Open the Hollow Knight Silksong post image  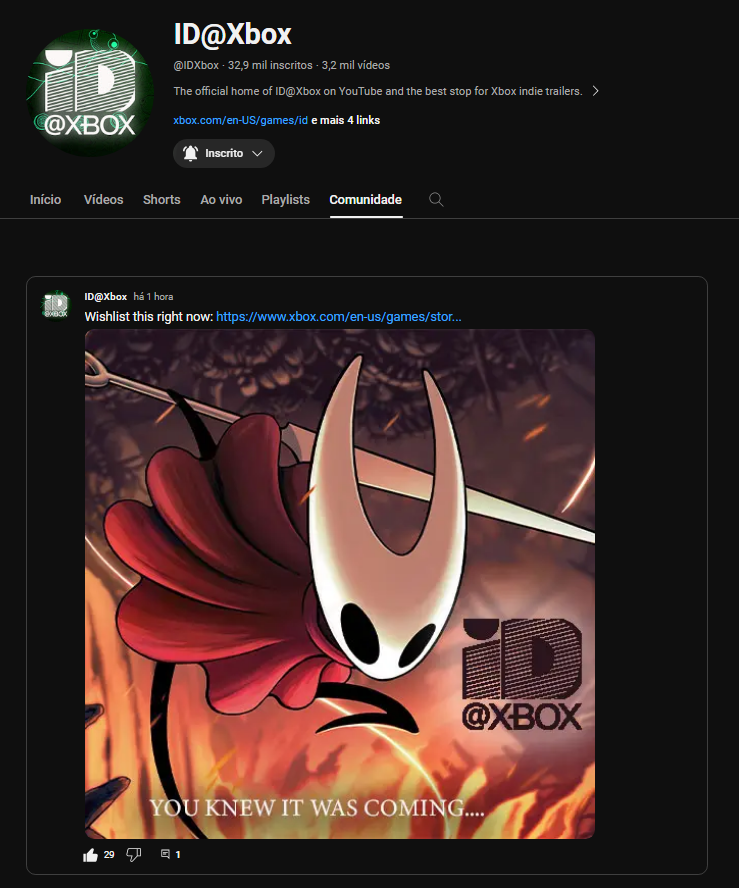(340, 584)
